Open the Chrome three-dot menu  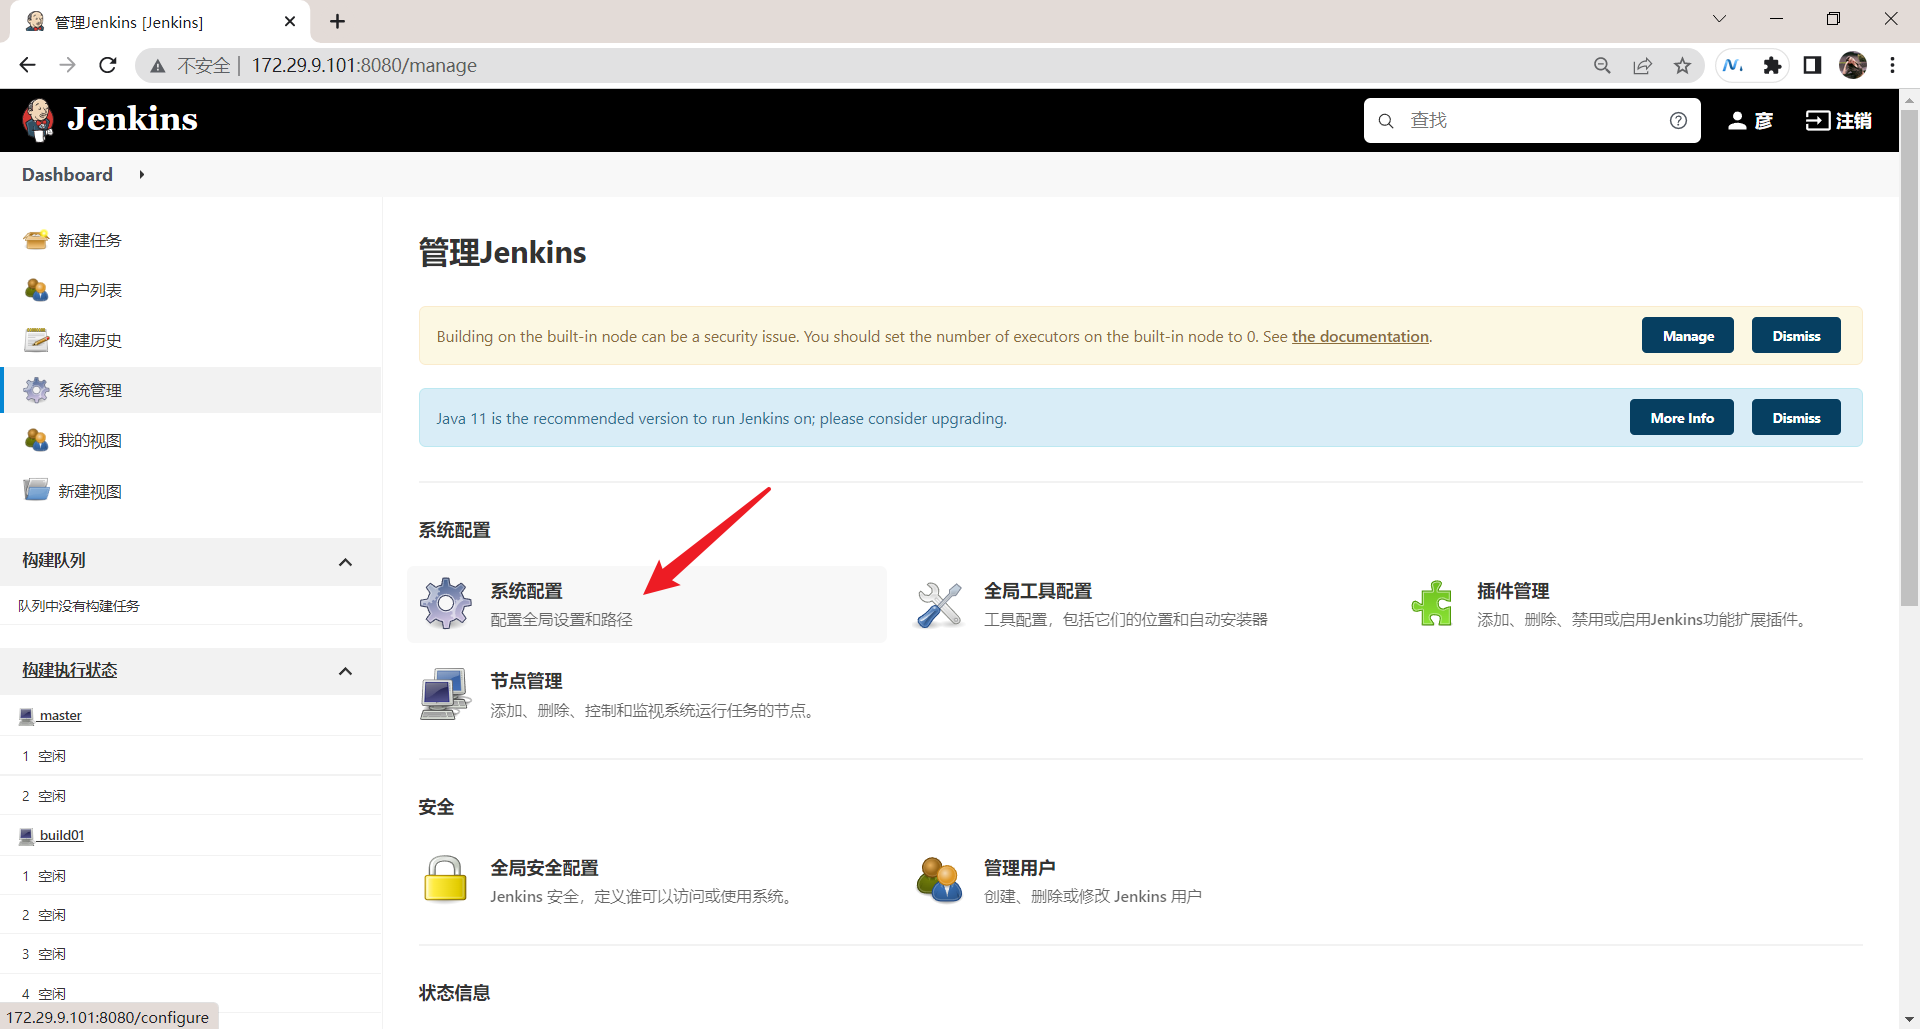pyautogui.click(x=1892, y=65)
